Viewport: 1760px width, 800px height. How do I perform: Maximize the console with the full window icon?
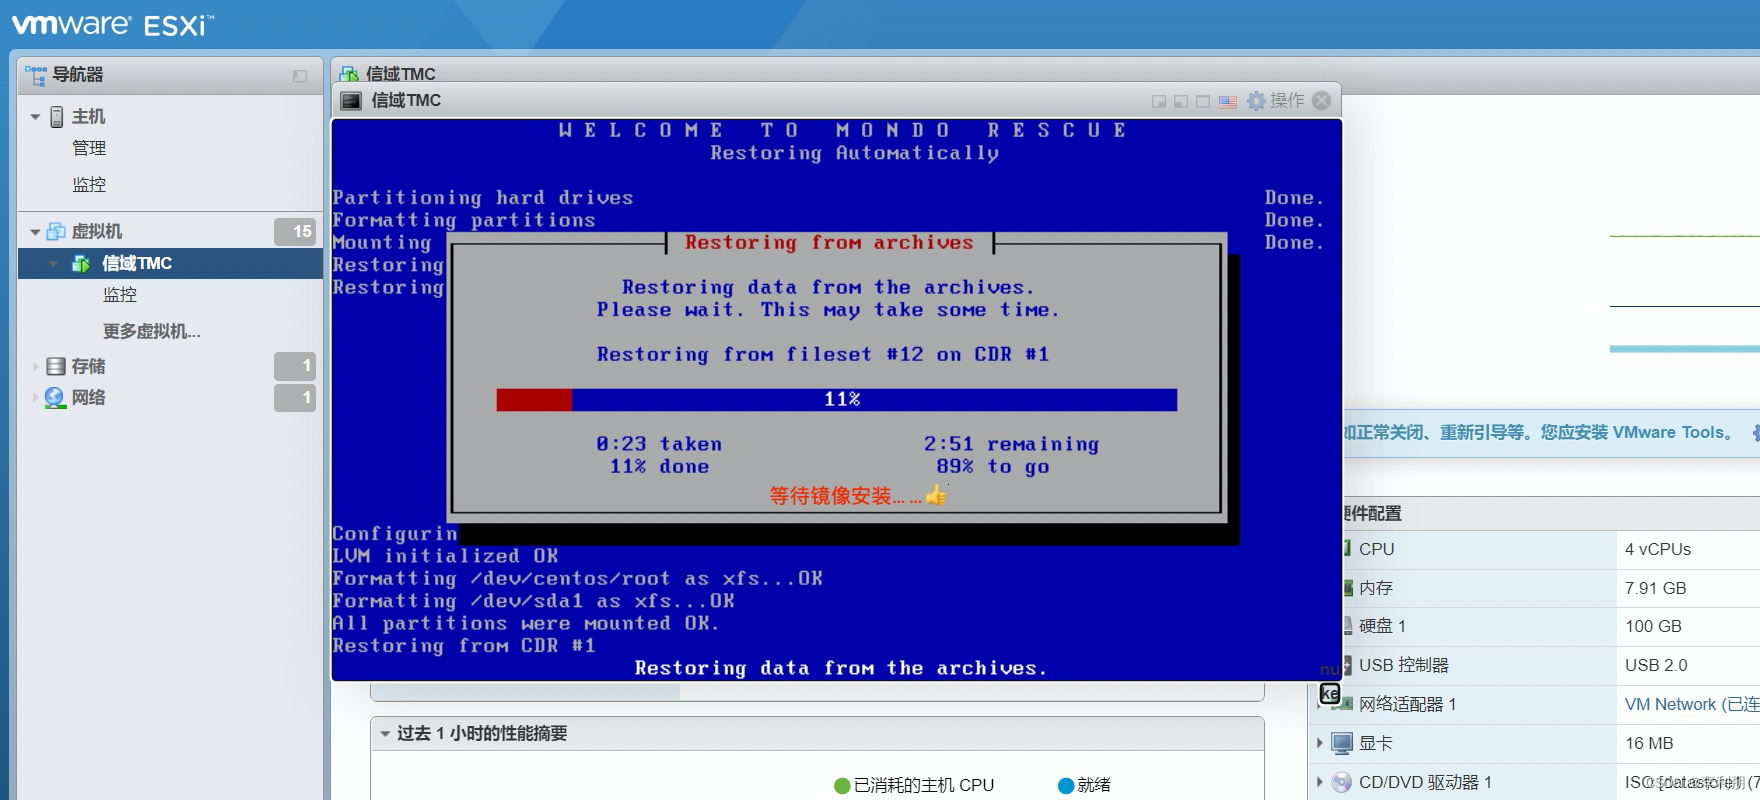coord(1203,101)
